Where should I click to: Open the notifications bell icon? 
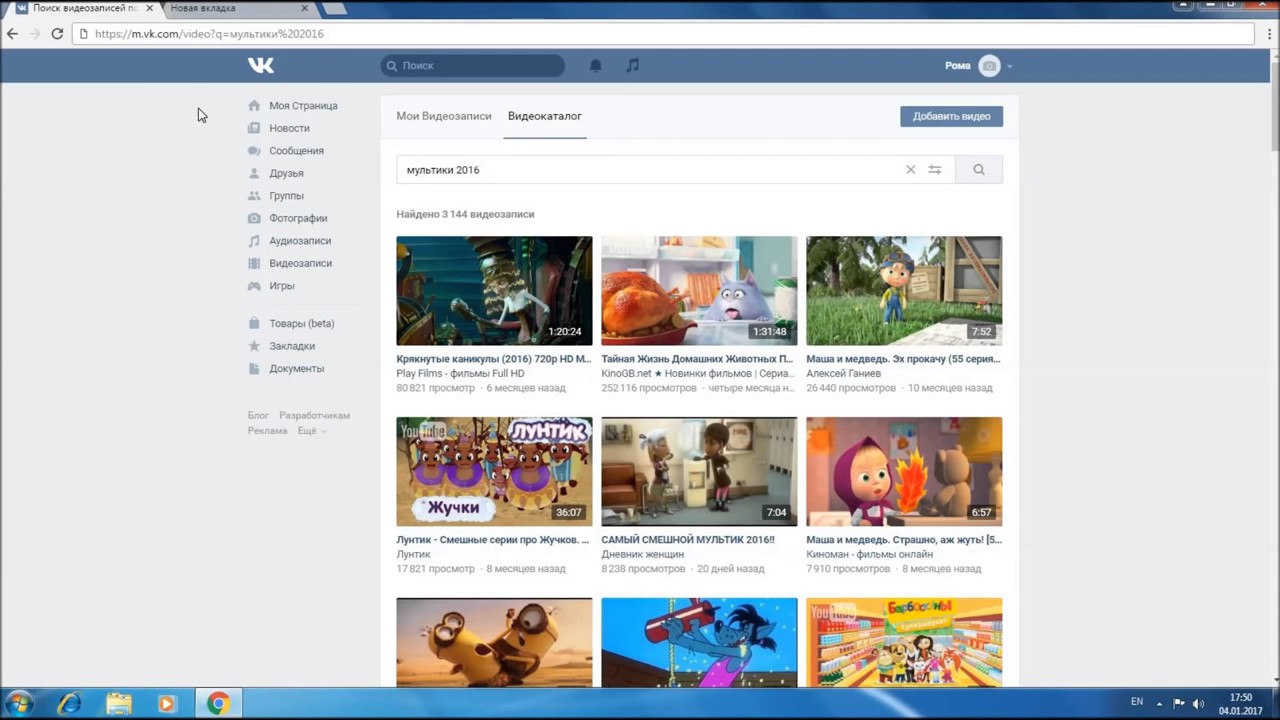(x=596, y=66)
